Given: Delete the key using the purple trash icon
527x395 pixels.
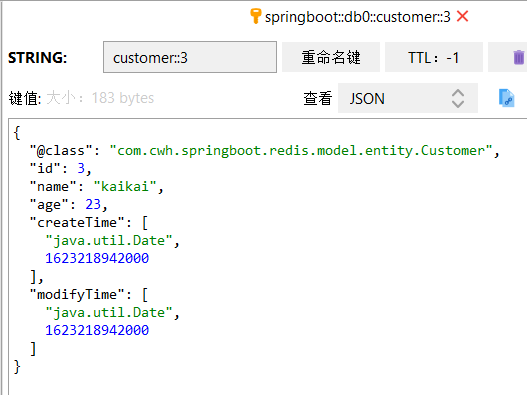Looking at the screenshot, I should click(x=518, y=57).
